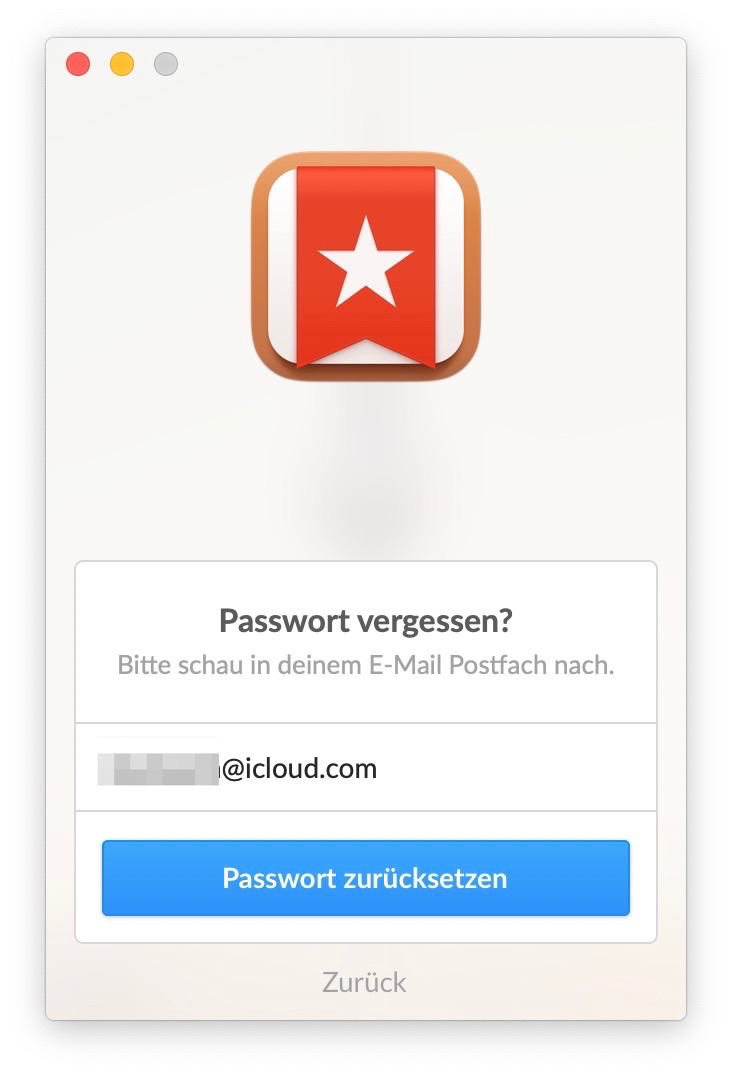Click the Passwort vergessen? heading
Image resolution: width=732 pixels, height=1074 pixels.
pos(366,621)
